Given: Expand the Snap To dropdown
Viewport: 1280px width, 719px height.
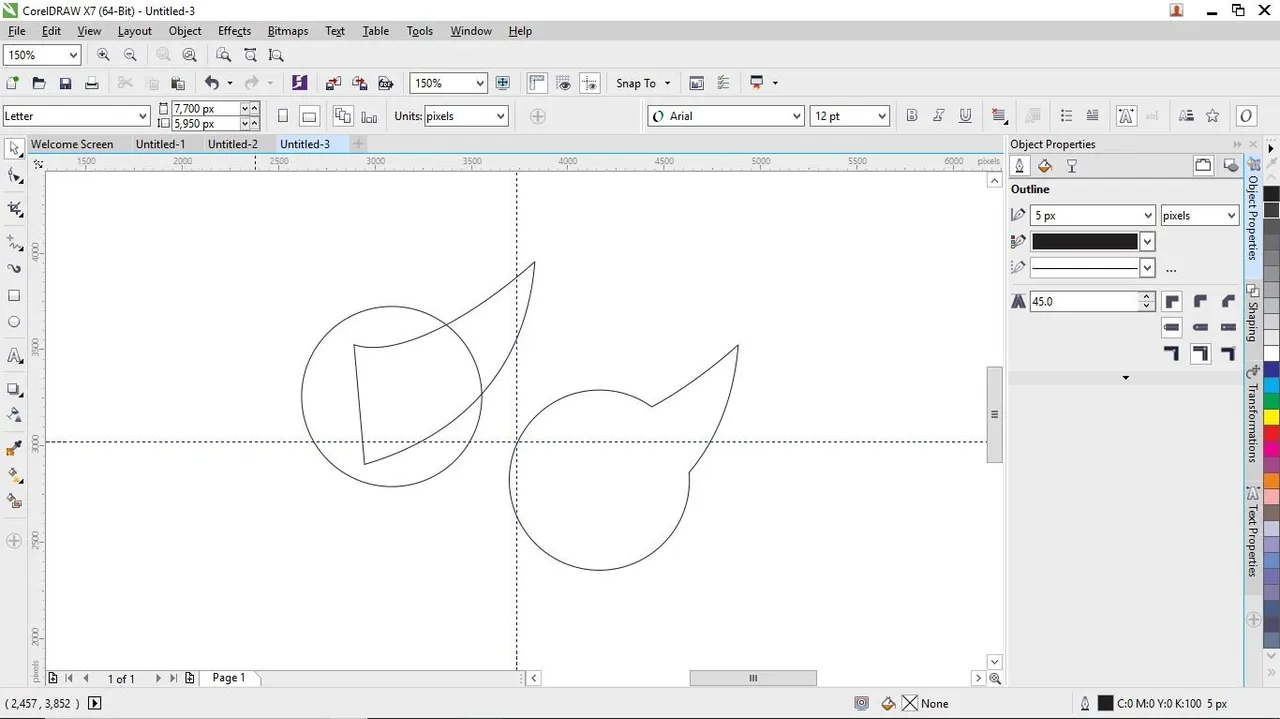Looking at the screenshot, I should pos(667,83).
